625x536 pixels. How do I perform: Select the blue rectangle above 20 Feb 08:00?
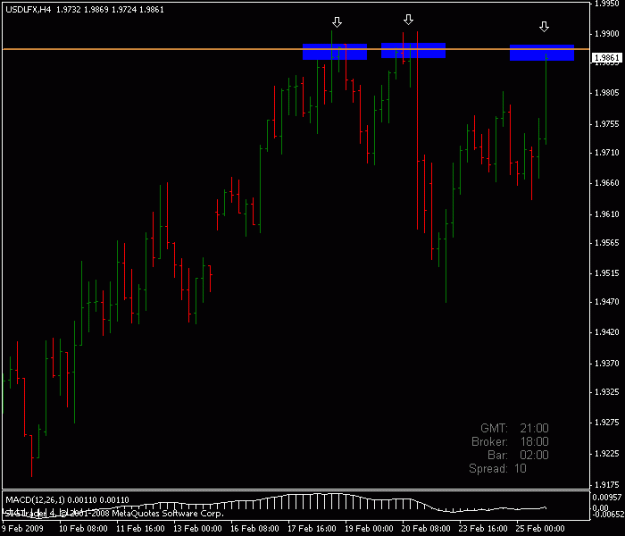413,51
